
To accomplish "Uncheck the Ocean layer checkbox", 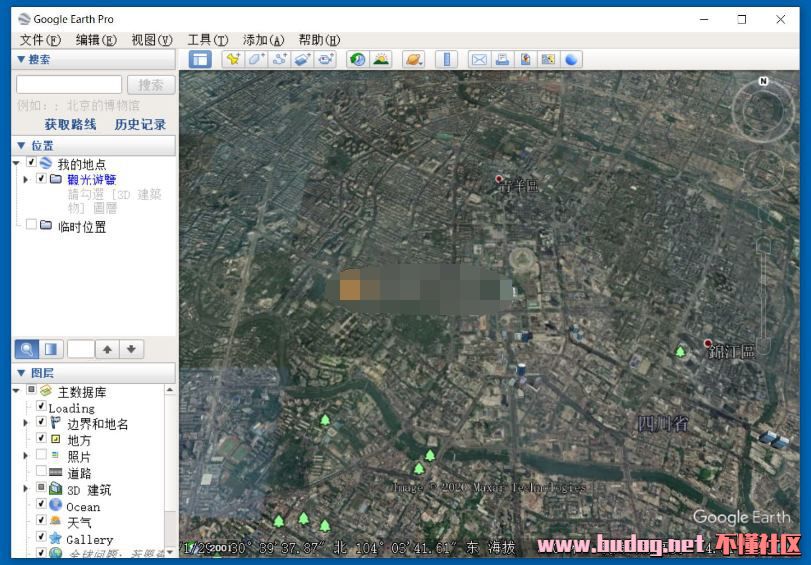I will tap(41, 503).
